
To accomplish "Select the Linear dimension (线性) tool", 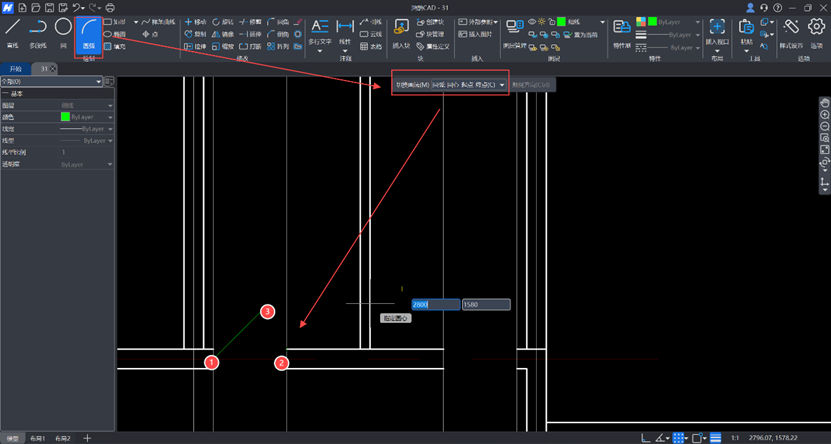I will tap(345, 34).
